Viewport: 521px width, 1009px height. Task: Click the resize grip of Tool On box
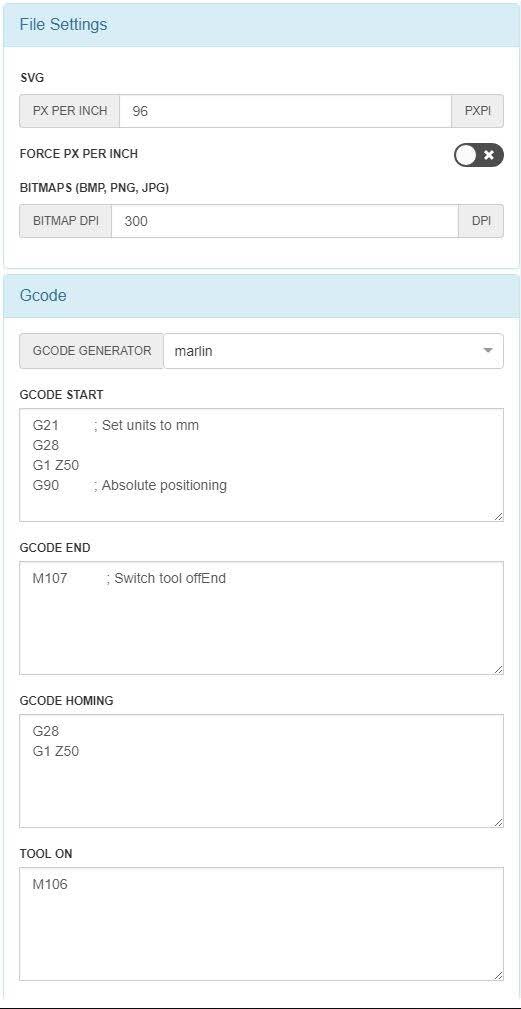click(x=498, y=976)
